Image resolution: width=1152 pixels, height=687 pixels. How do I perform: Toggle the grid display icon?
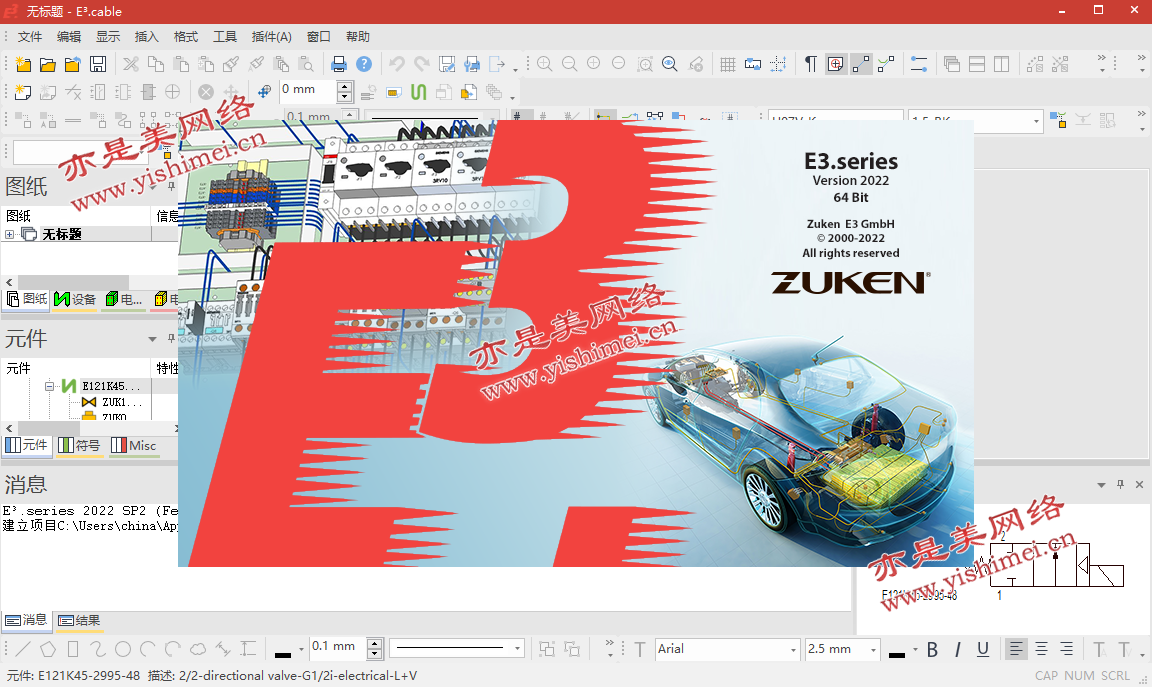point(727,65)
